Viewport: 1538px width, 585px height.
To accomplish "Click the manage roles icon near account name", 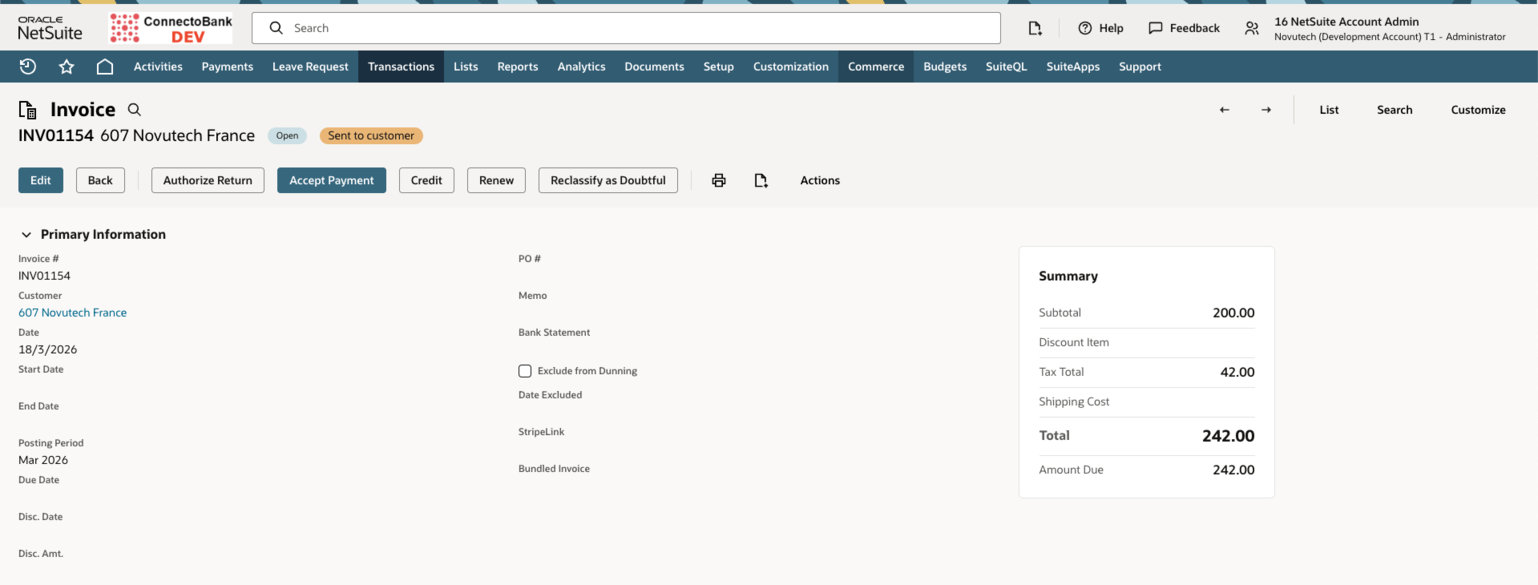I will click(1251, 28).
